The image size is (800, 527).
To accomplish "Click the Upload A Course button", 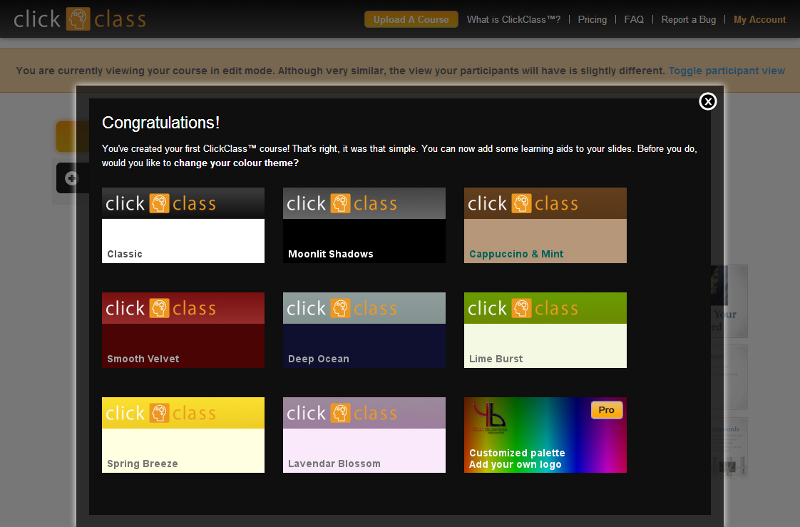I will pos(411,19).
